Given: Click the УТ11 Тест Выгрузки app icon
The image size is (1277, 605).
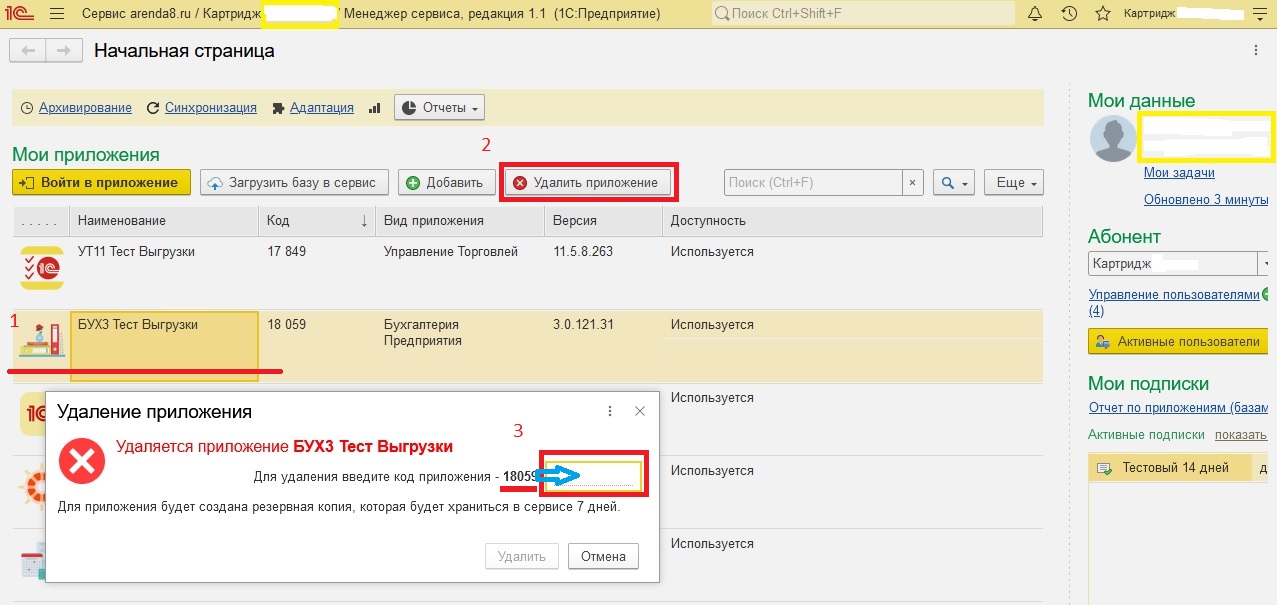Looking at the screenshot, I should point(41,266).
